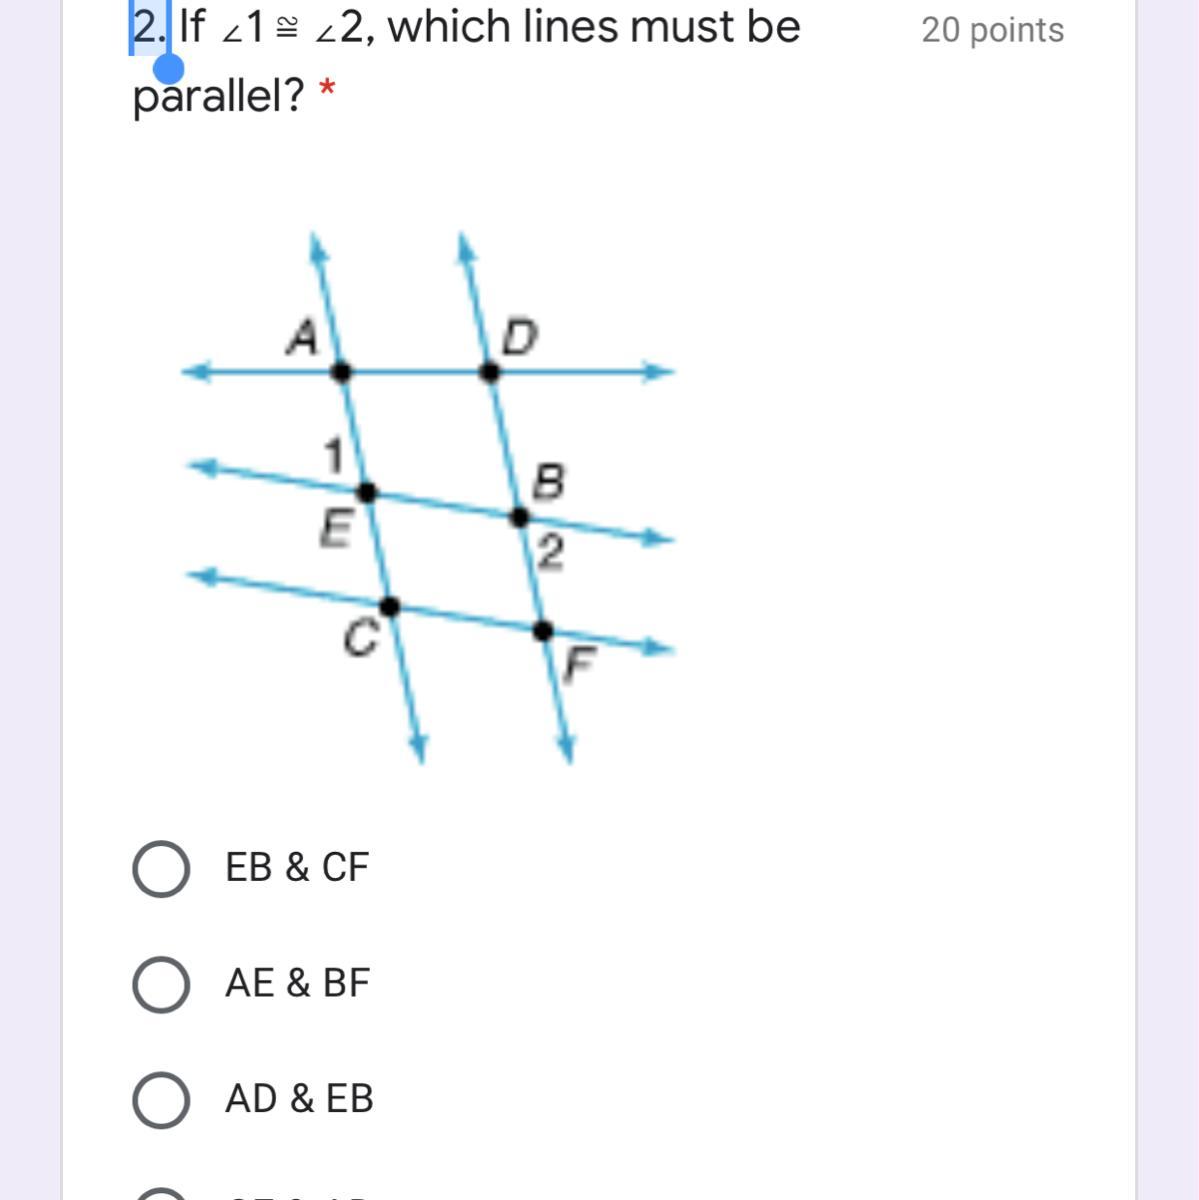
Task: Click the AD & EB answer text
Action: [299, 1099]
